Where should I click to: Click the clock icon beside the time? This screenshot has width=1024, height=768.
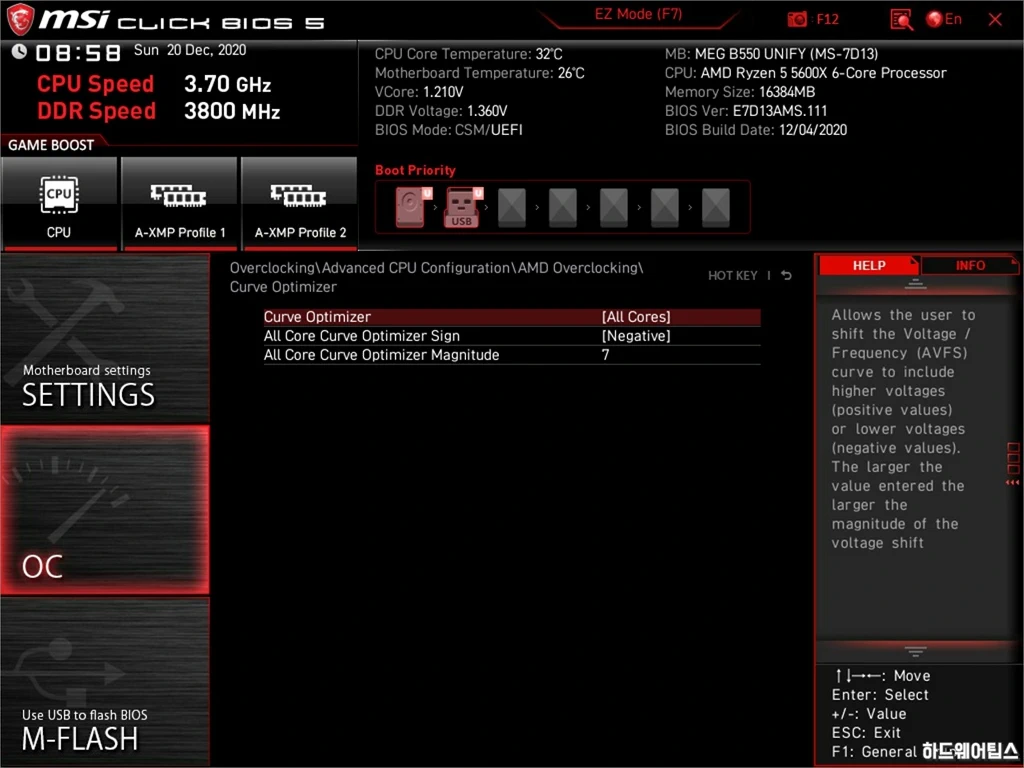pos(19,51)
